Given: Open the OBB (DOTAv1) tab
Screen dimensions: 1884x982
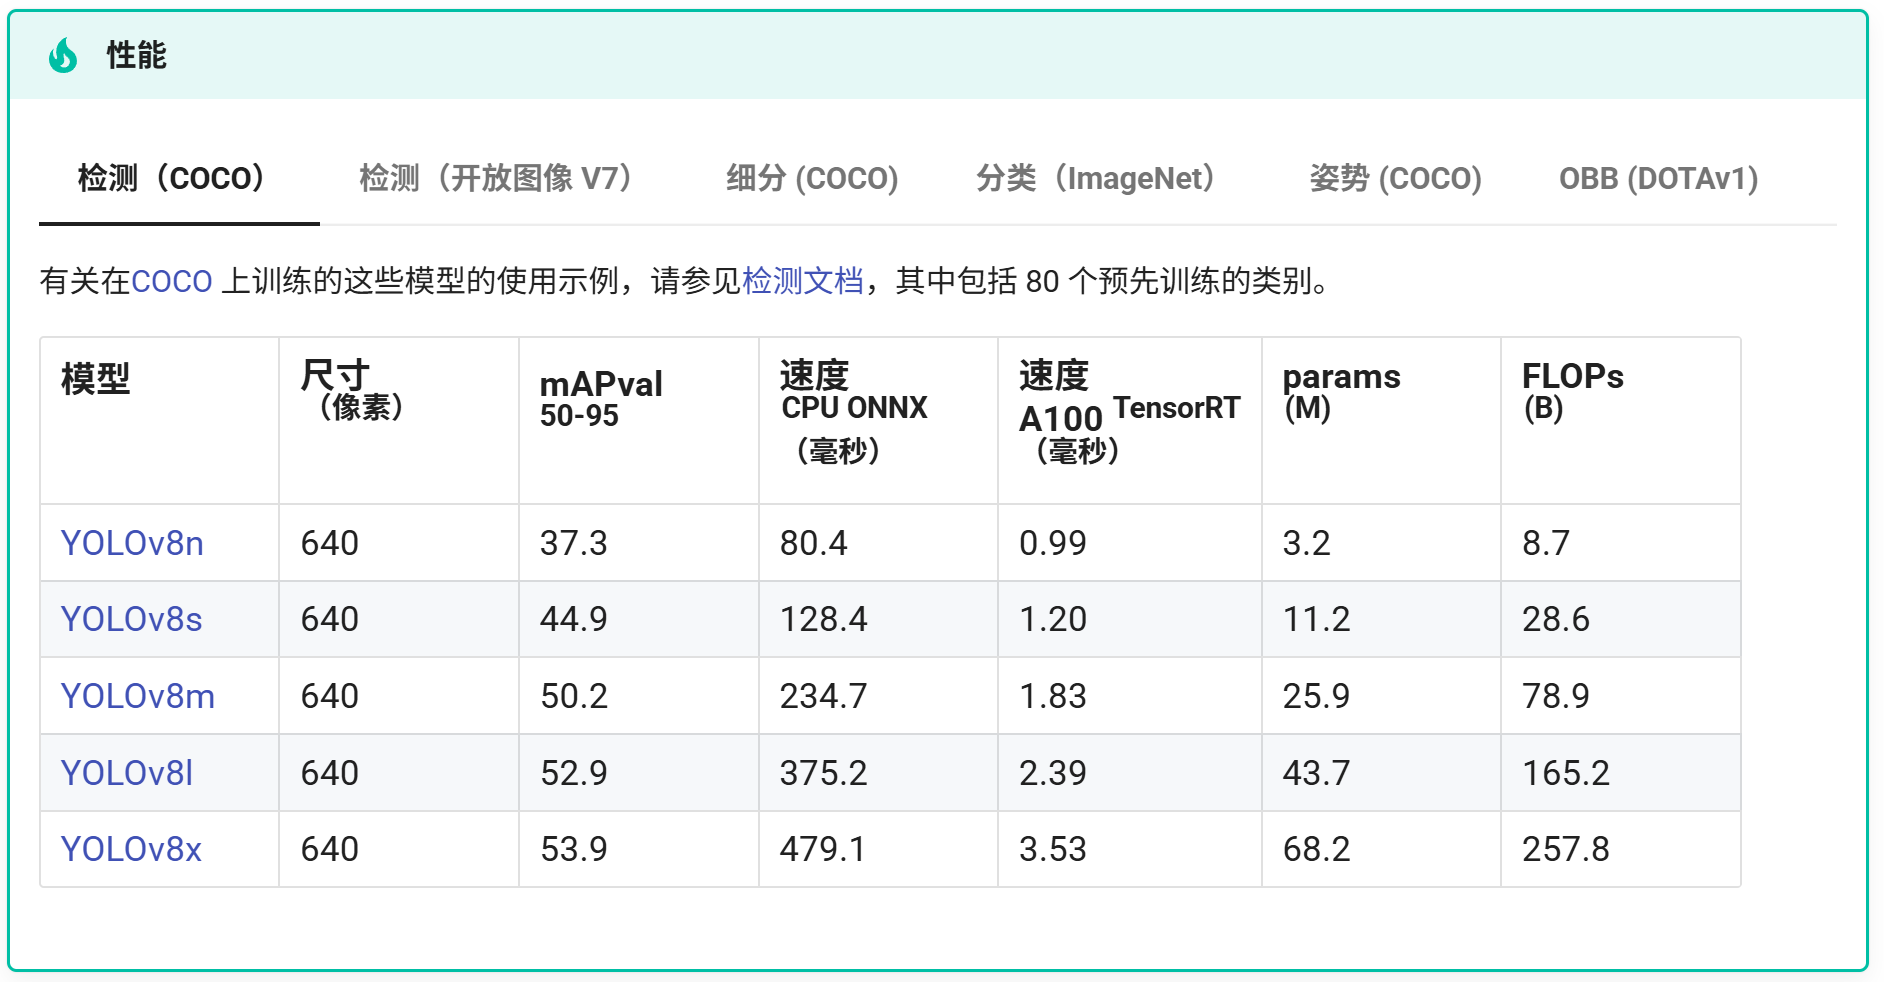Looking at the screenshot, I should (x=1660, y=180).
